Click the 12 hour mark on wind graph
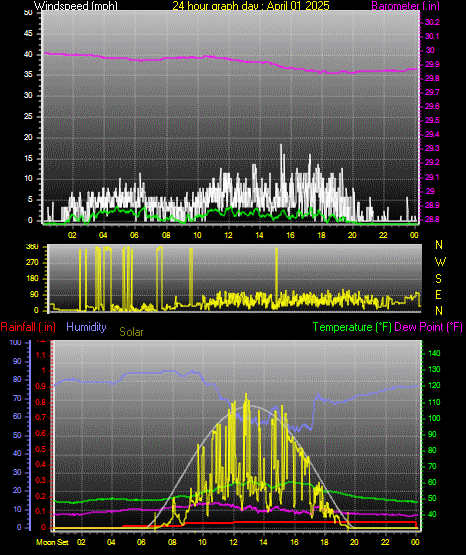 tap(228, 235)
